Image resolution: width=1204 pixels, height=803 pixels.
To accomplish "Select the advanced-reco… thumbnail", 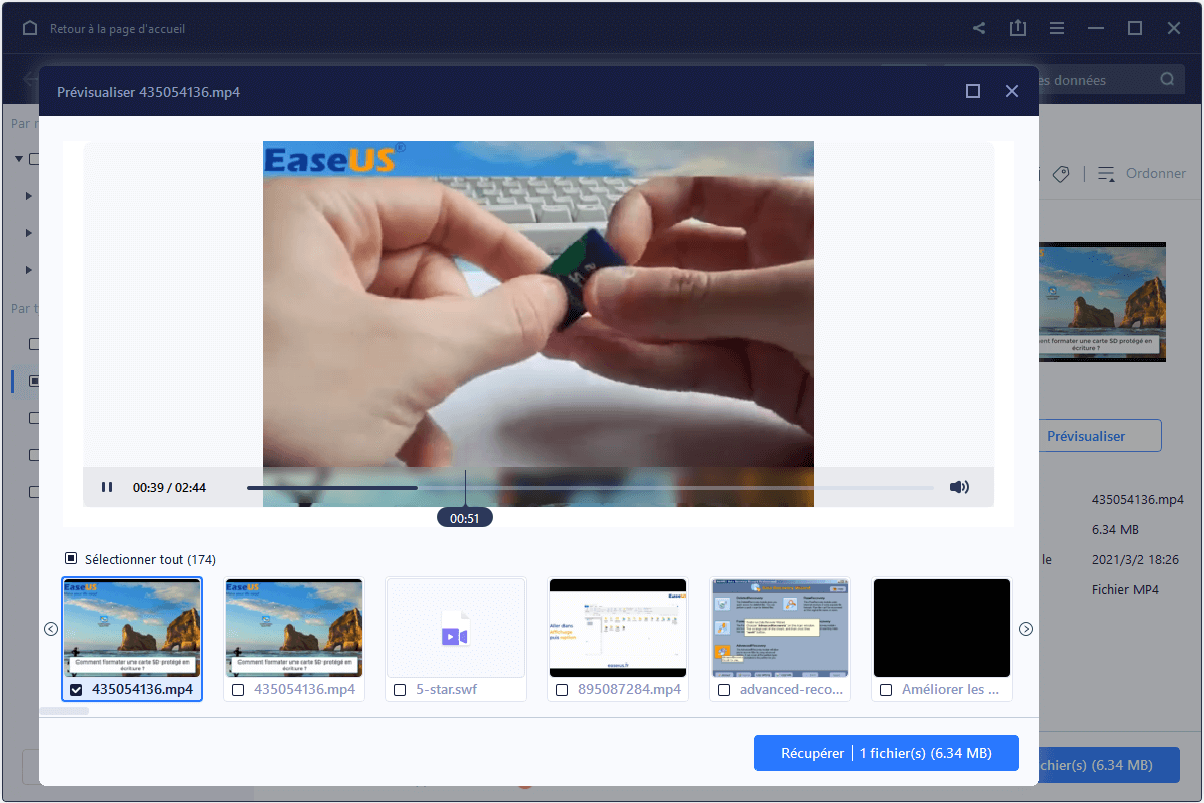I will (780, 628).
